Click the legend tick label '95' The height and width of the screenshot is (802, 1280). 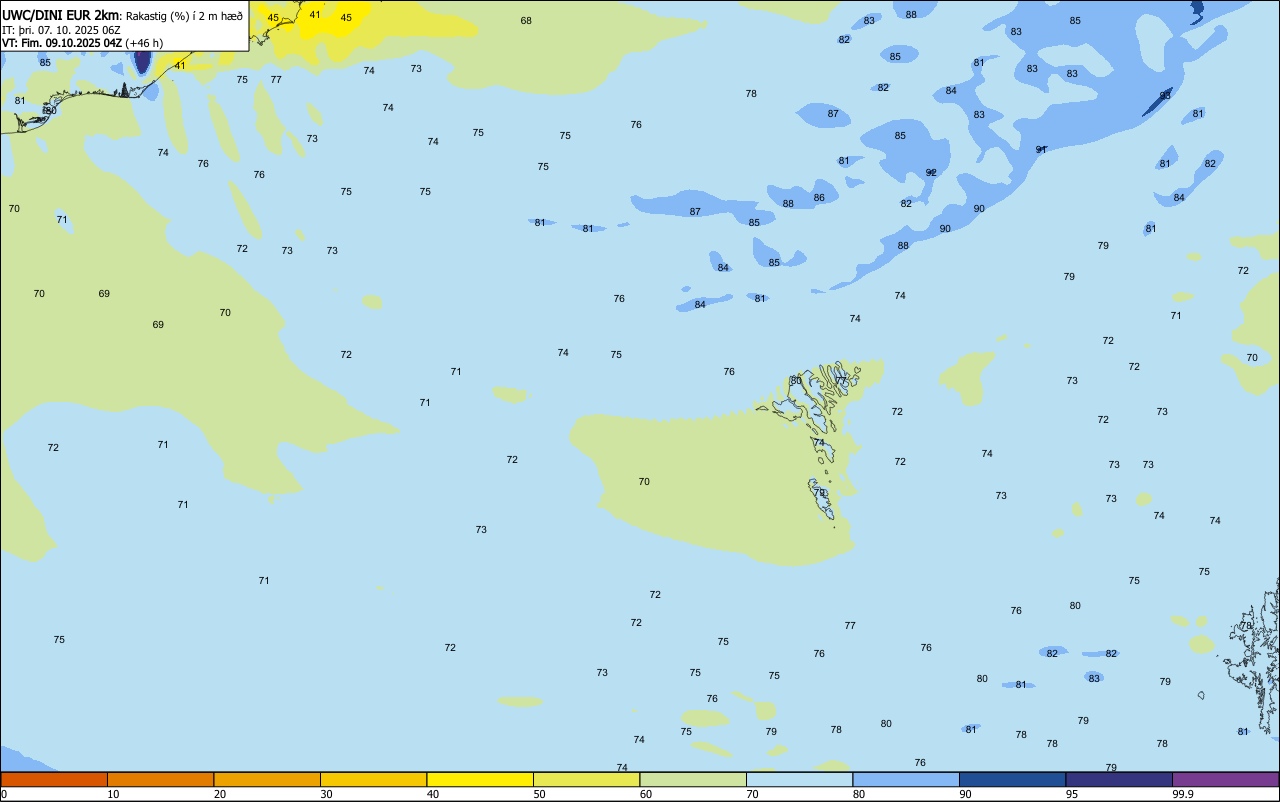click(1072, 794)
